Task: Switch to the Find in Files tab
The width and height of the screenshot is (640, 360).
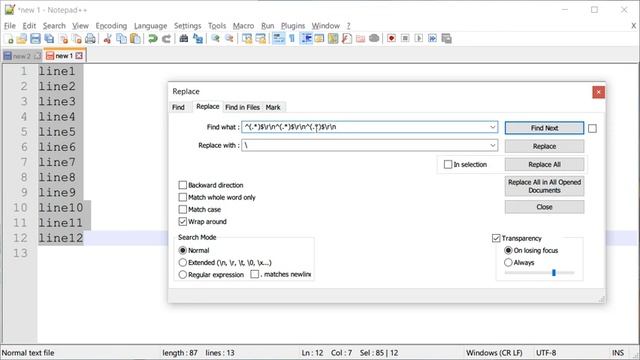Action: [x=242, y=107]
